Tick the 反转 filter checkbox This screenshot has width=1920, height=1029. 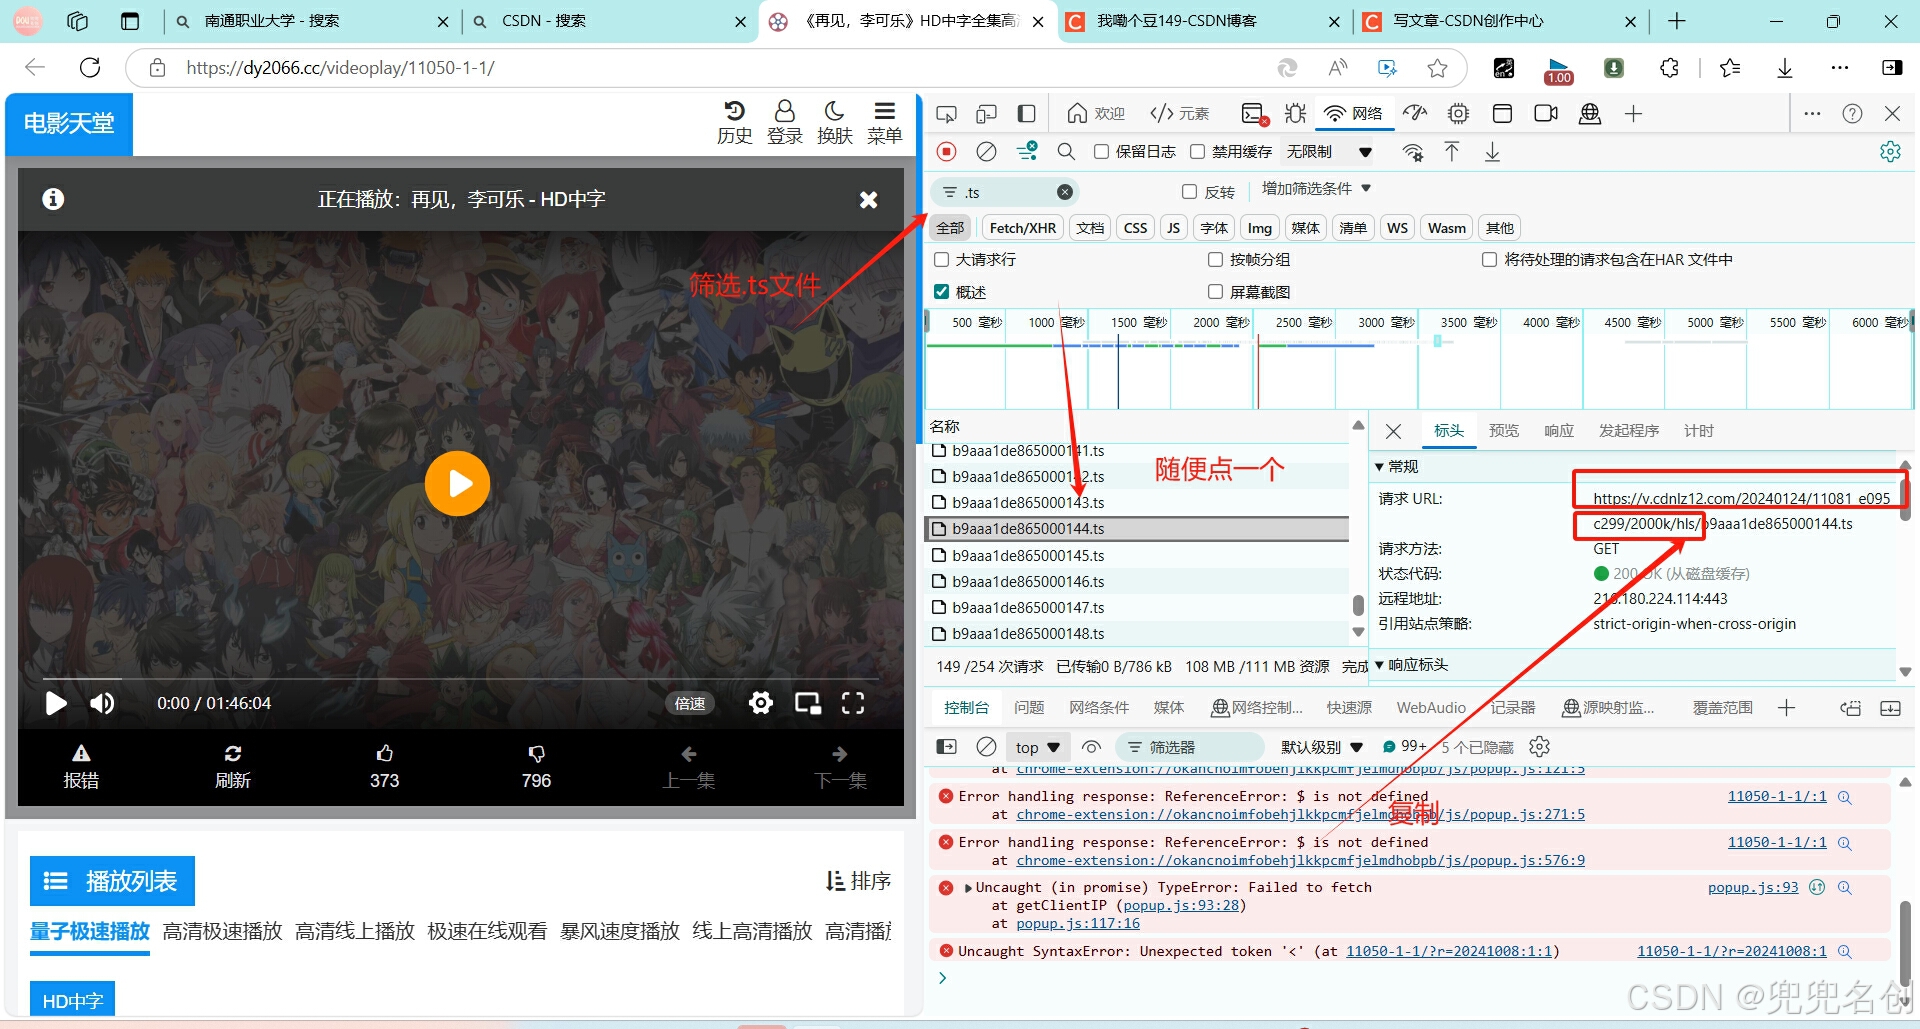[1190, 192]
